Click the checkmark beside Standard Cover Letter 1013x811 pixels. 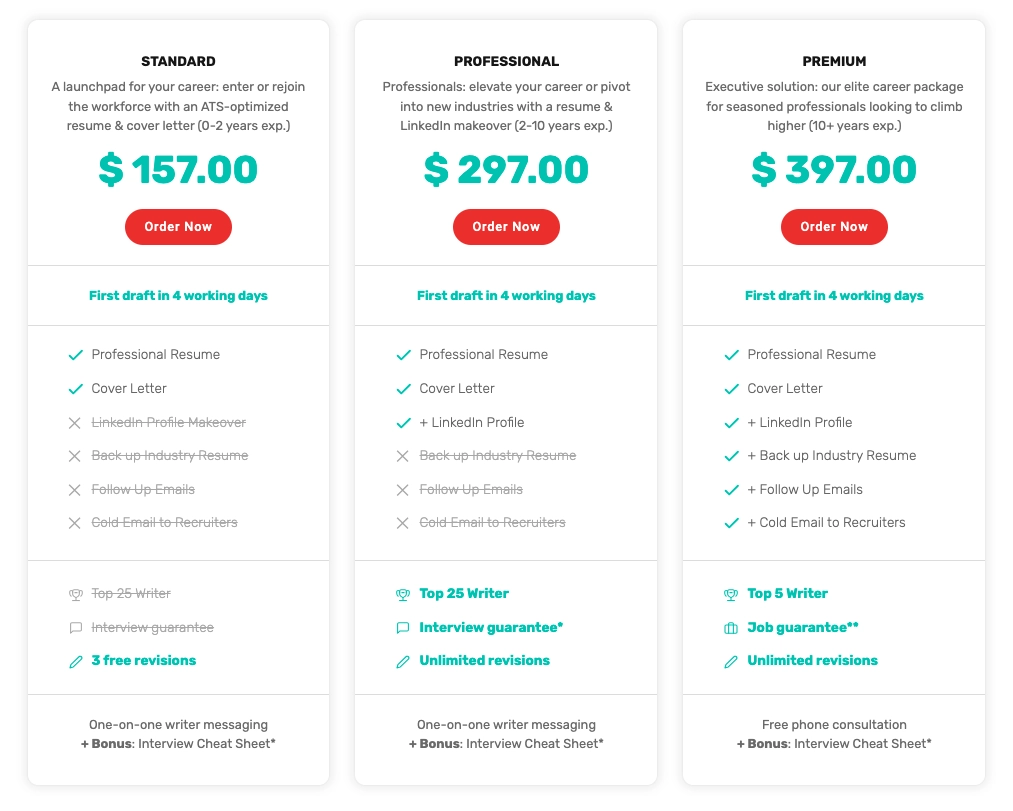(x=75, y=389)
